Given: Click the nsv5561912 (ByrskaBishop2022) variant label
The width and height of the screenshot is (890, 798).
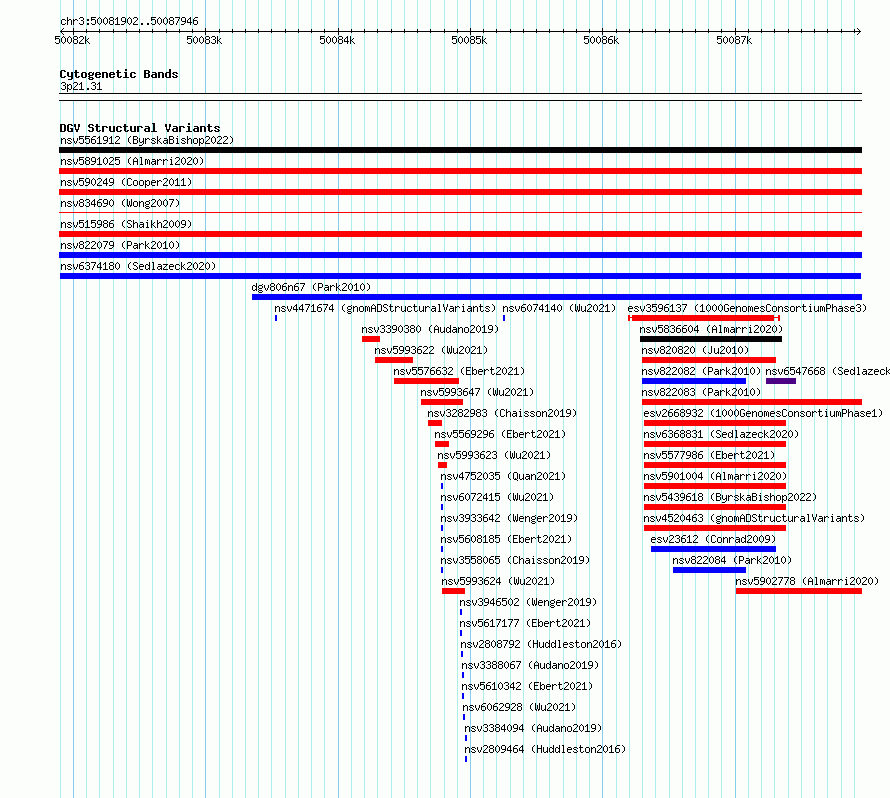Looking at the screenshot, I should pyautogui.click(x=147, y=140).
